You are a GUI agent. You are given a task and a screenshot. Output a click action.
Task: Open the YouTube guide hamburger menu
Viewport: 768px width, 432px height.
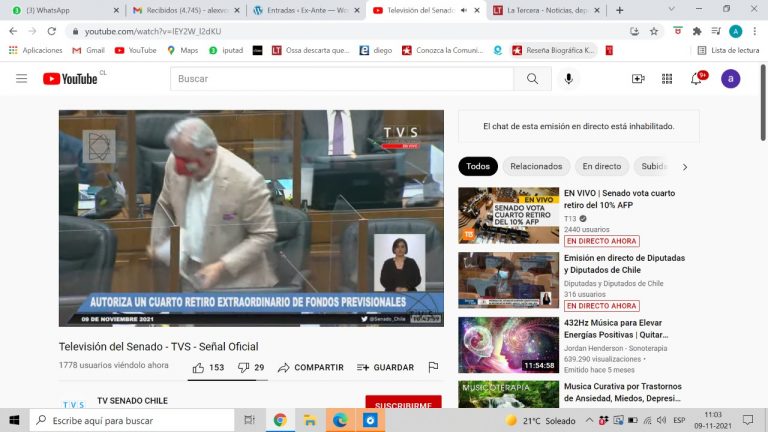(22, 78)
